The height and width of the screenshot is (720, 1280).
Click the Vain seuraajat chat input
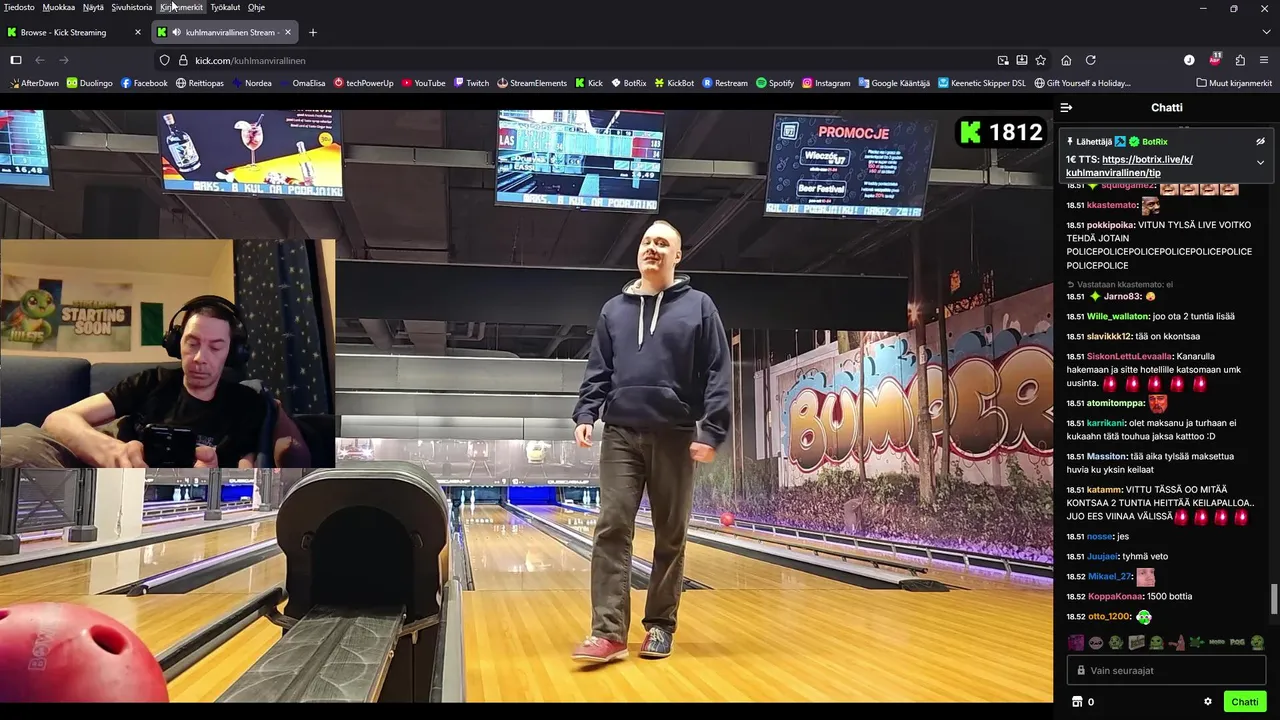coord(1166,671)
